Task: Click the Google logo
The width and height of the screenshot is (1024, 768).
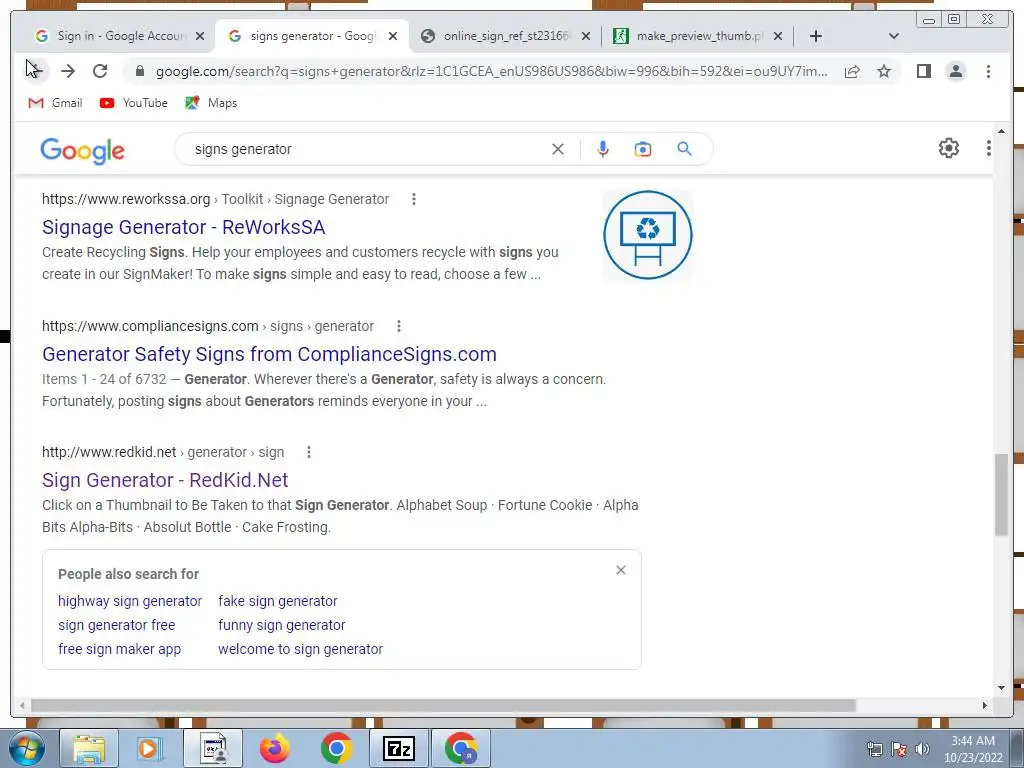Action: (x=82, y=150)
